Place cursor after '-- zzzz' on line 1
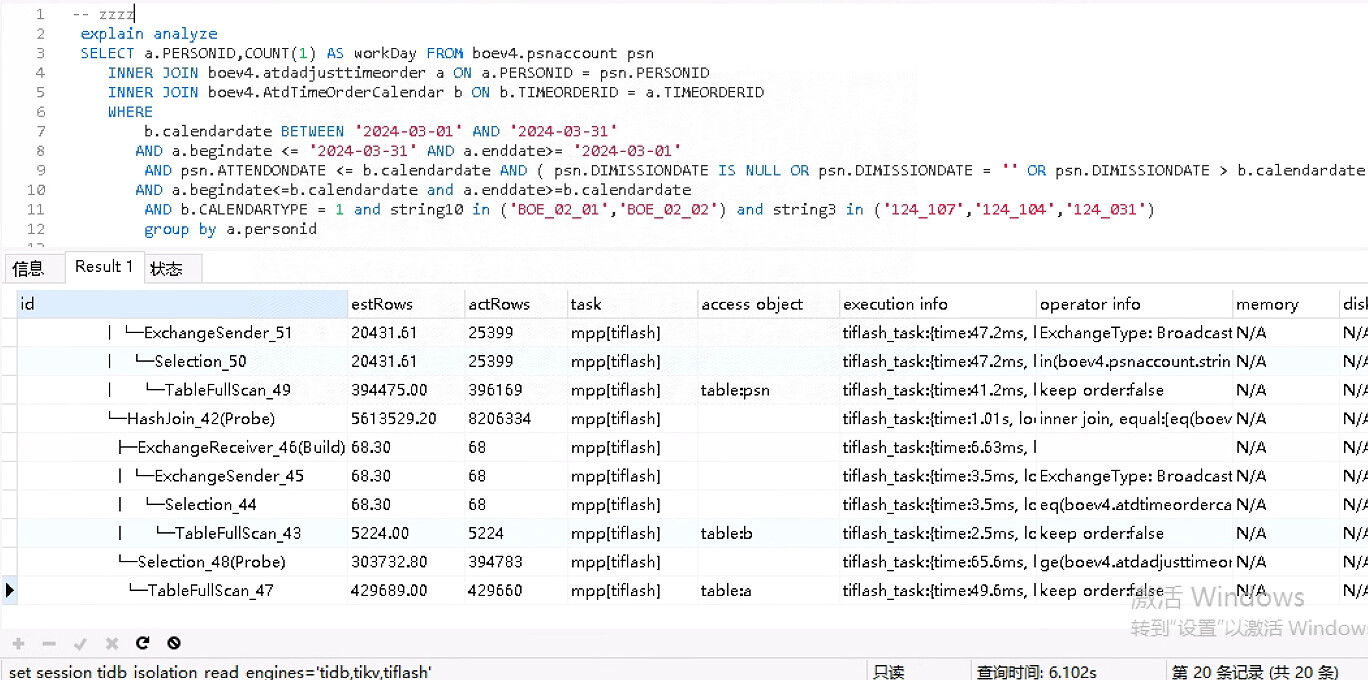This screenshot has height=680, width=1368. pos(134,14)
